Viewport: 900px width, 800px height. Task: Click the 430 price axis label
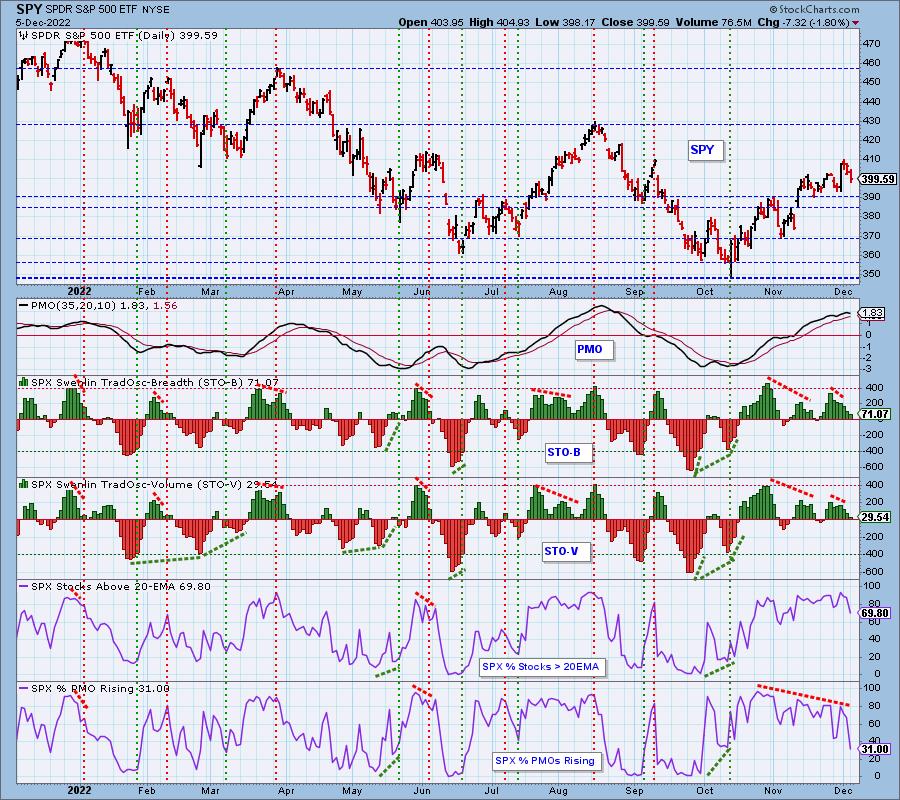[x=871, y=121]
